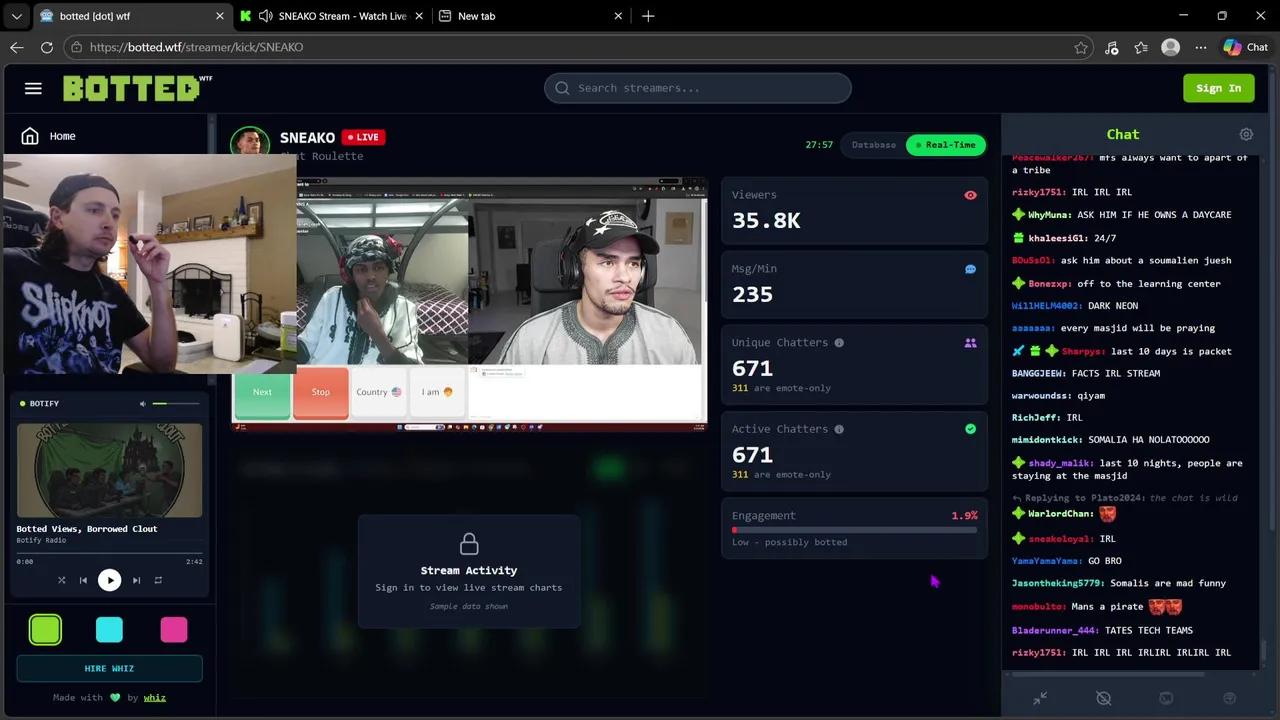Open the Home sidebar item
This screenshot has height=720, width=1280.
pos(108,136)
